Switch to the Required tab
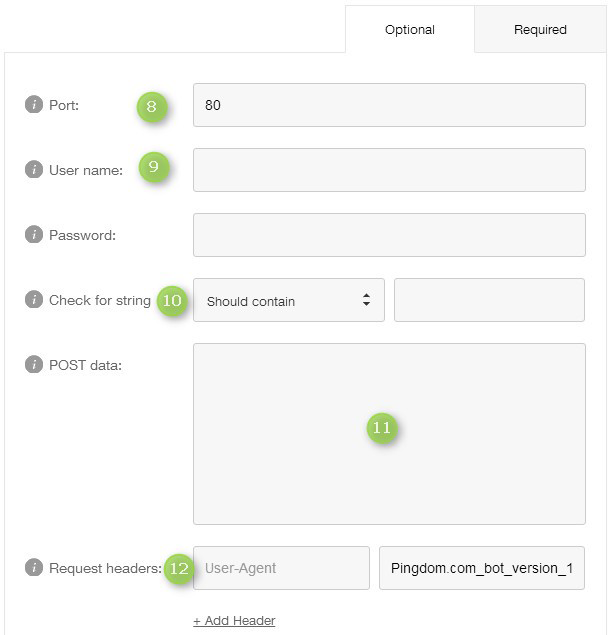608x635 pixels. point(540,30)
